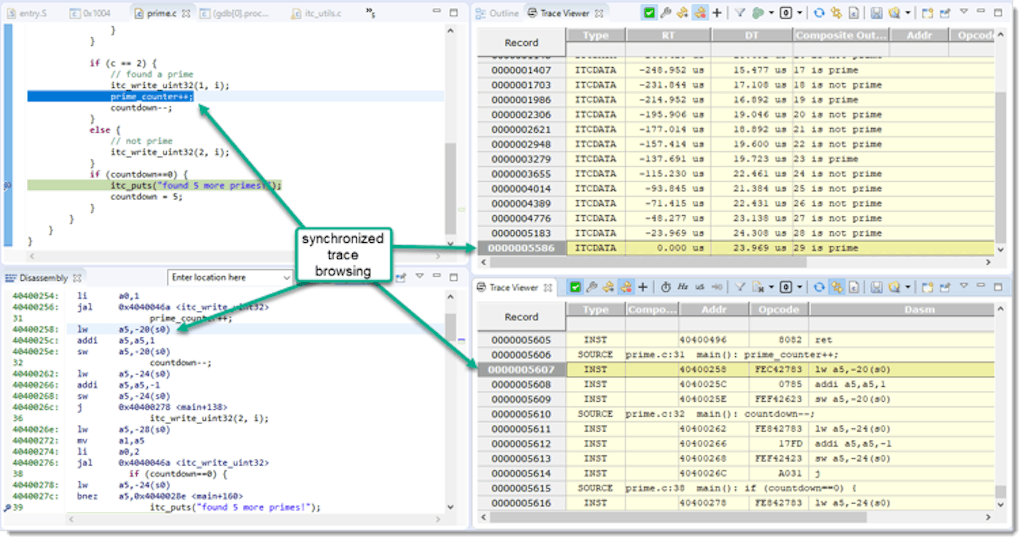Click the horizontal scrollbar of upper Trace Viewer
Image resolution: width=1024 pixels, height=542 pixels.
648,262
